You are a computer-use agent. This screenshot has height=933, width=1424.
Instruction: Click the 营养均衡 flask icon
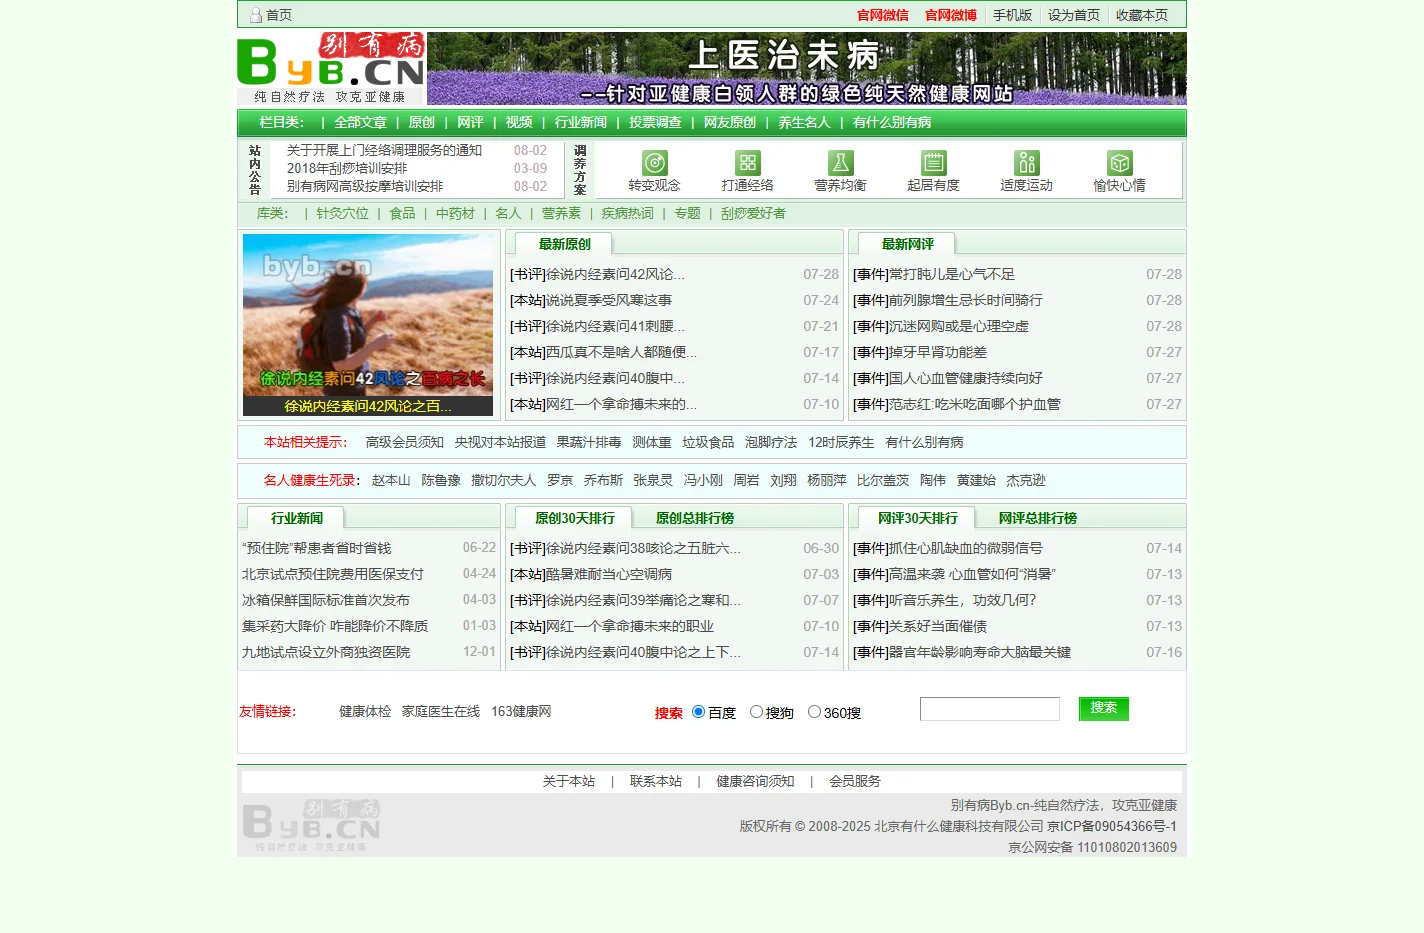click(x=840, y=163)
